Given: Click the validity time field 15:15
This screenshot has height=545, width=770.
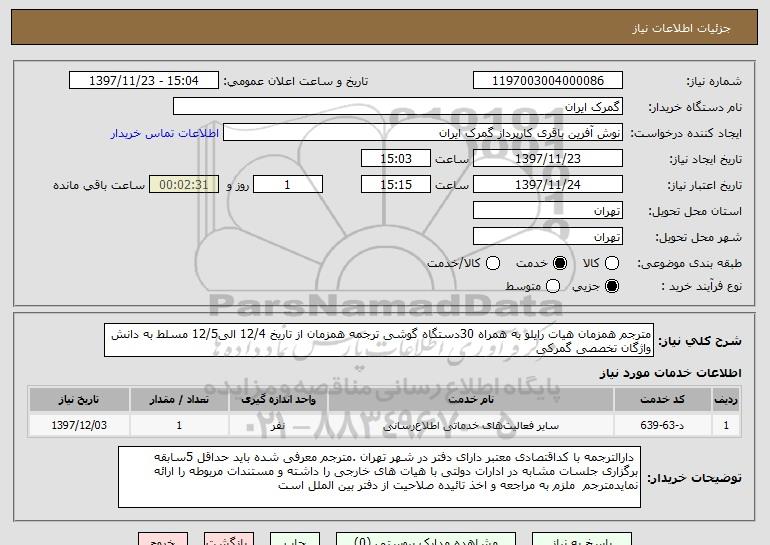Looking at the screenshot, I should click(396, 185).
